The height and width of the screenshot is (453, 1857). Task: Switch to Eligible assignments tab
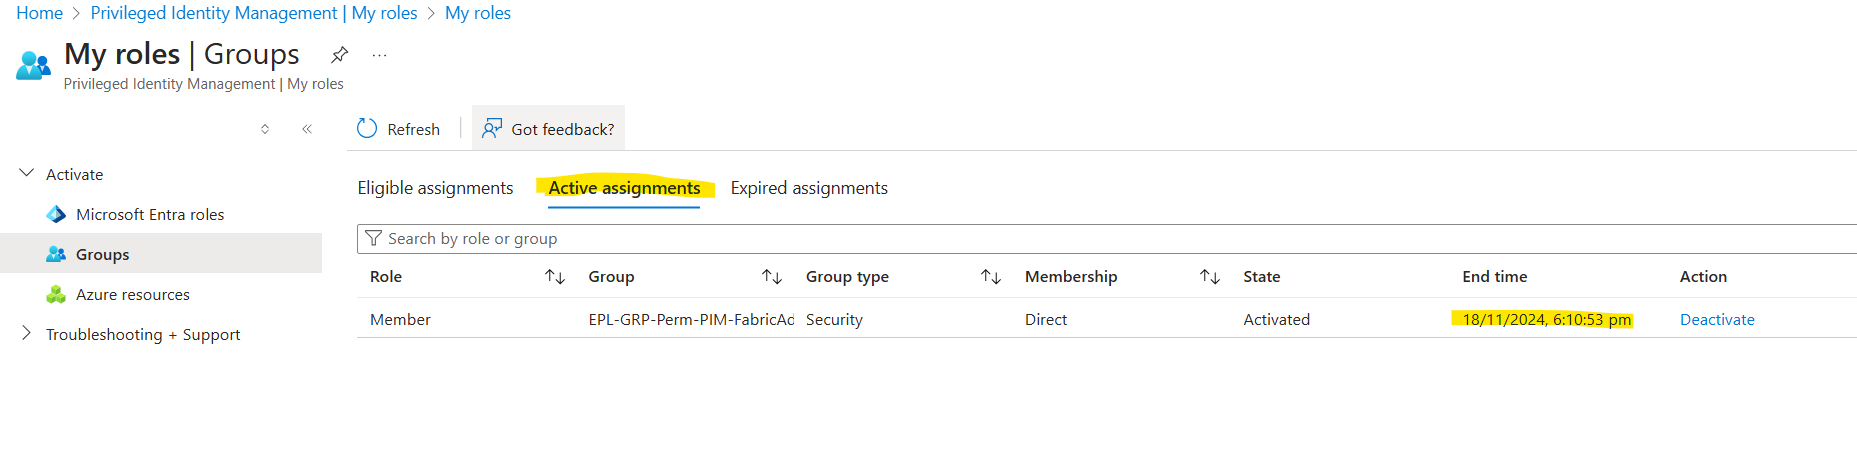[435, 188]
